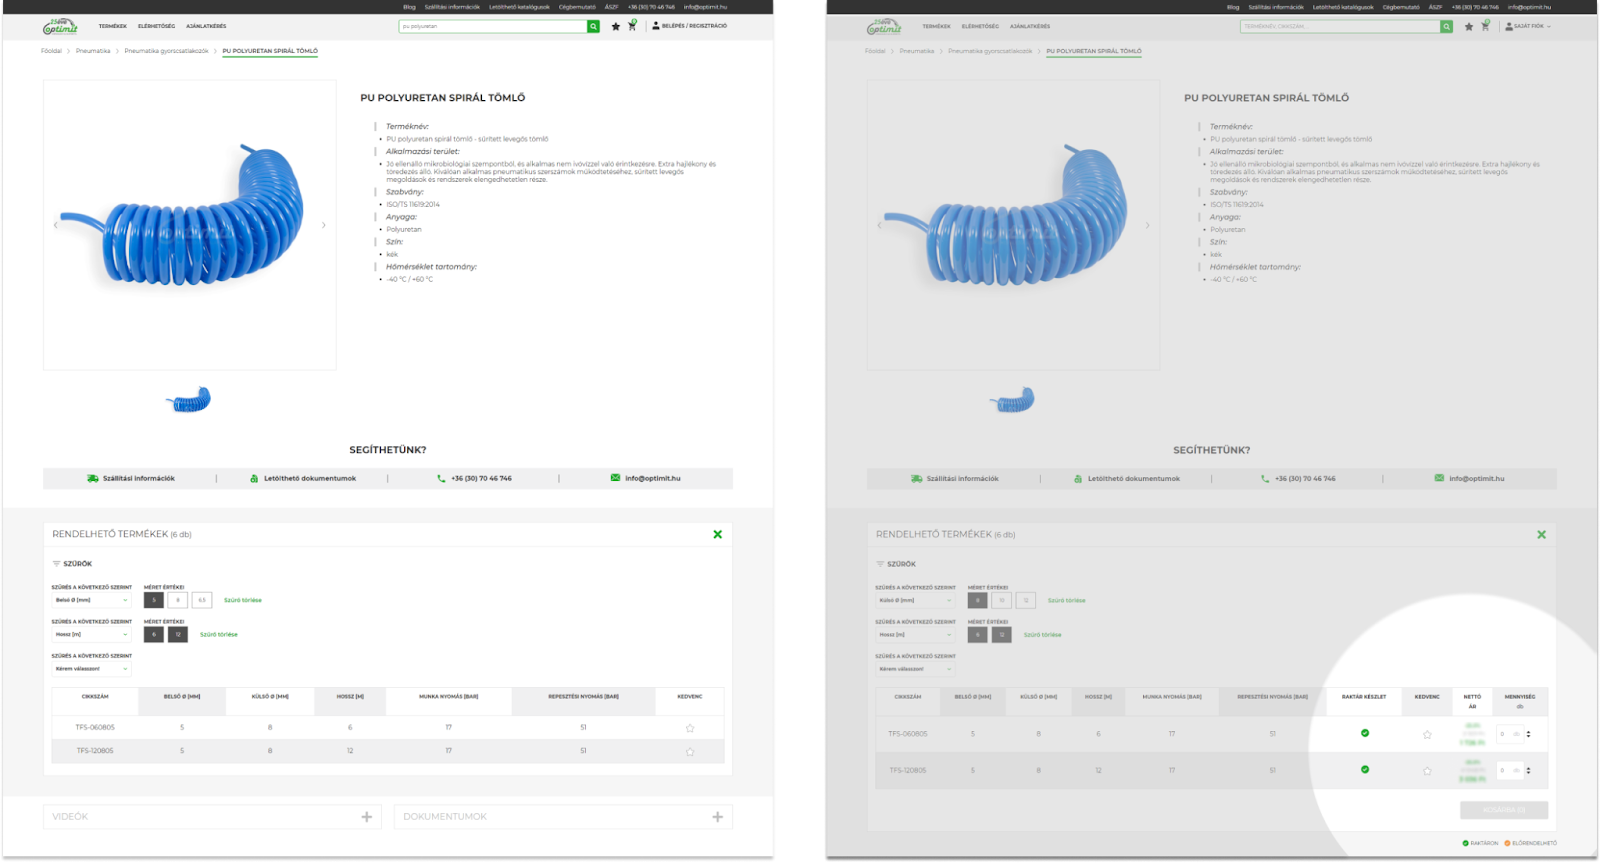Close the Rendelhető termékek panel on left page
The height and width of the screenshot is (863, 1600).
[717, 534]
